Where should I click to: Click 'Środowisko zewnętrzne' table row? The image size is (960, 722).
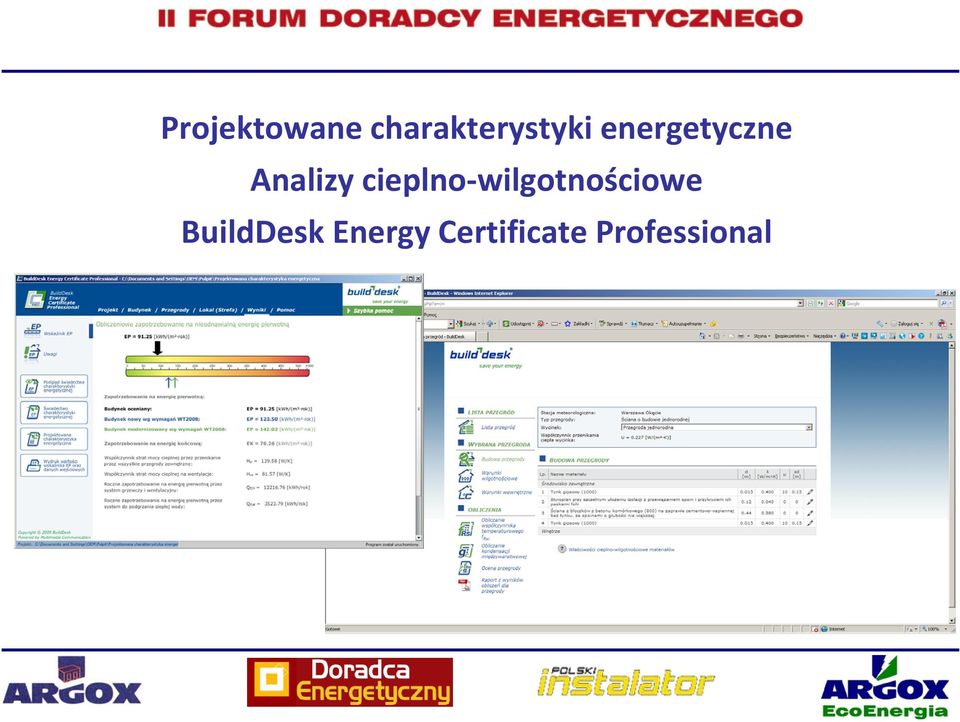(677, 484)
